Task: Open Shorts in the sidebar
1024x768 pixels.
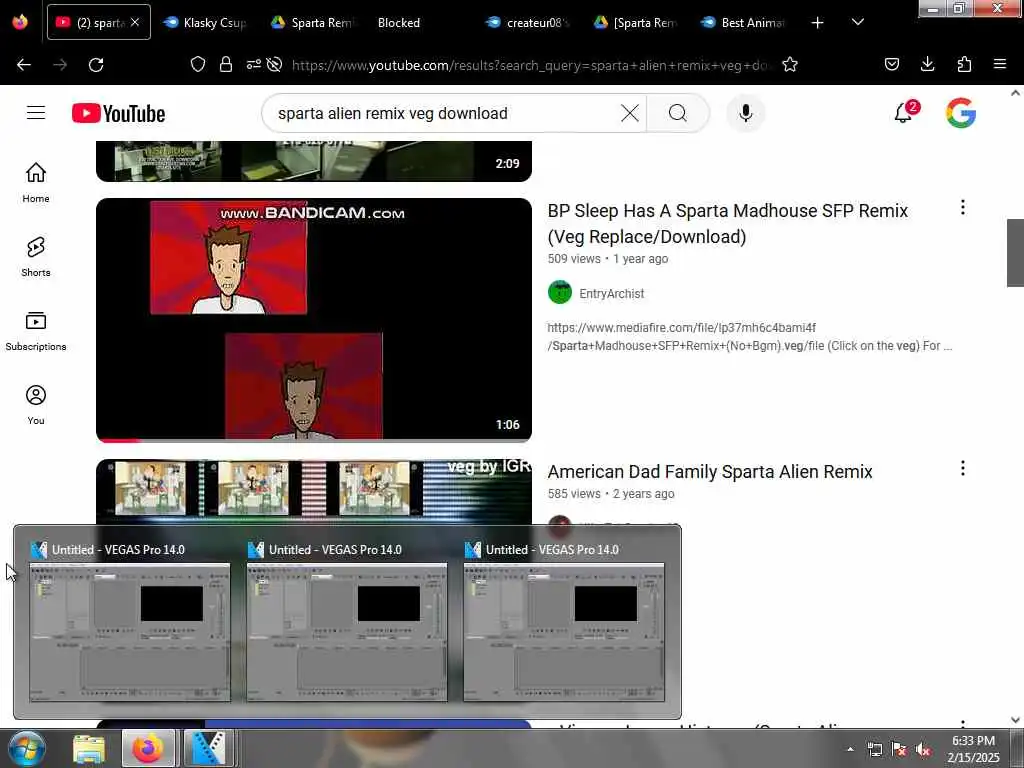Action: [36, 257]
